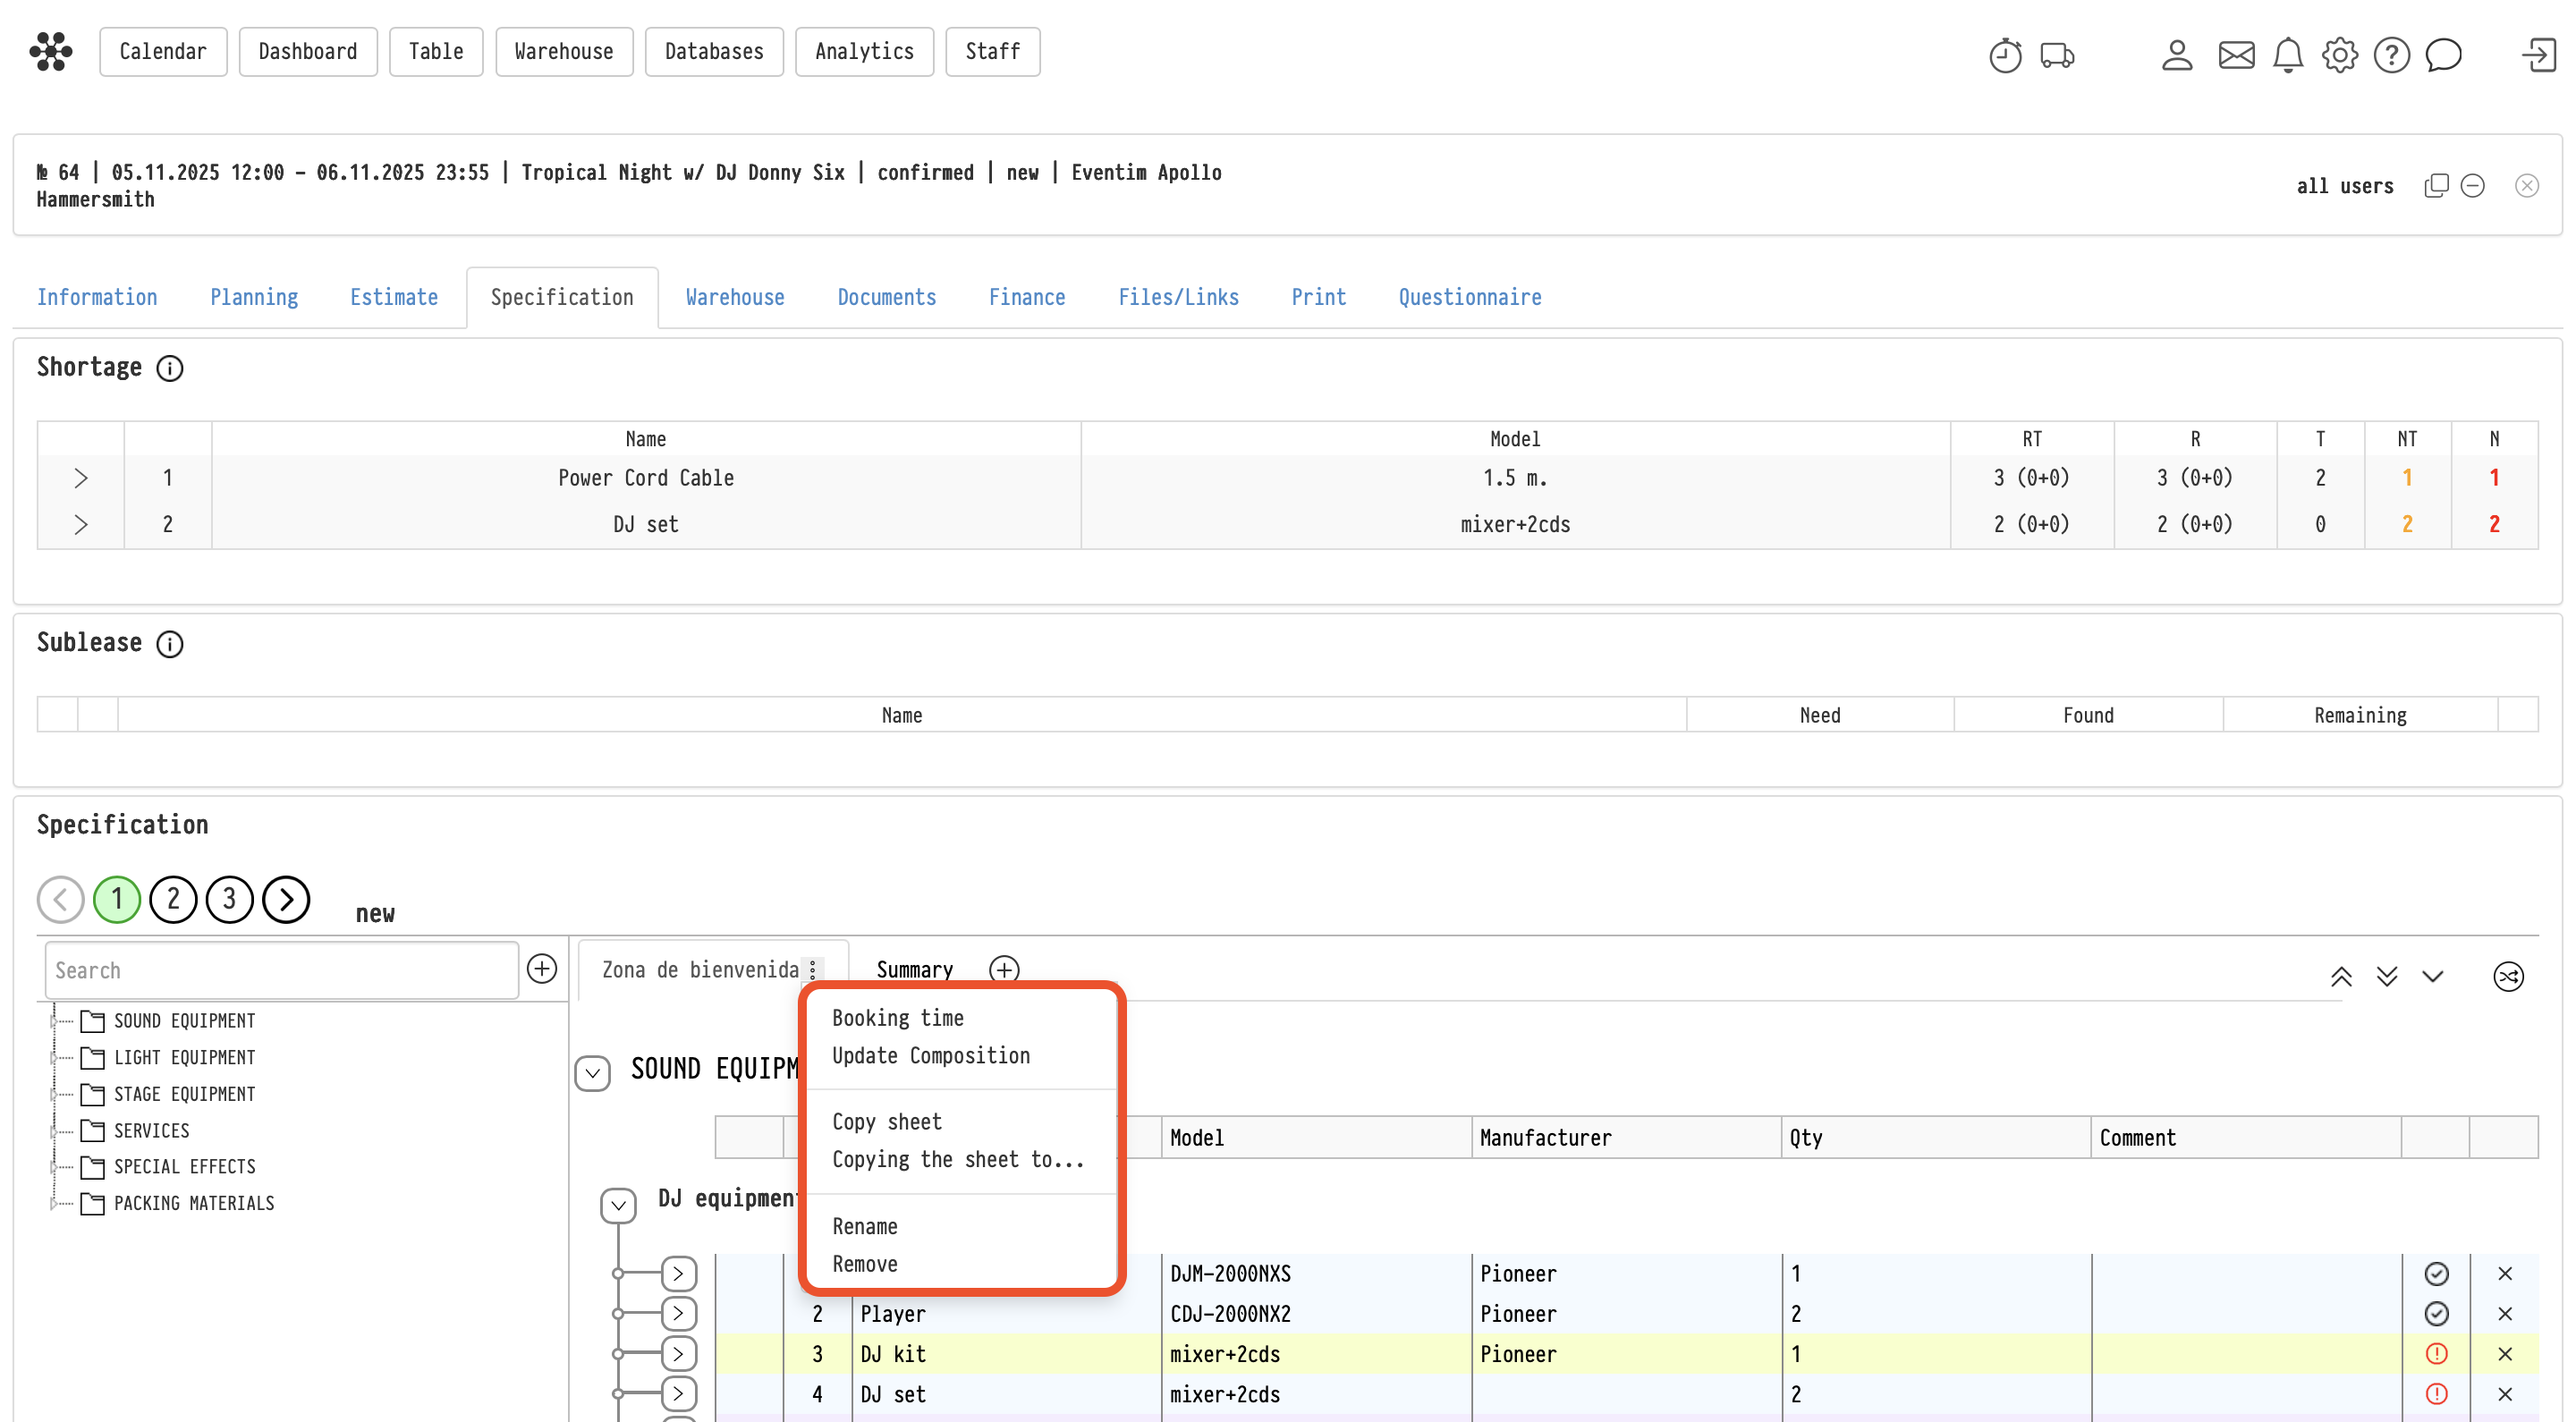The image size is (2576, 1422).
Task: Open the mail envelope icon
Action: pyautogui.click(x=2236, y=55)
